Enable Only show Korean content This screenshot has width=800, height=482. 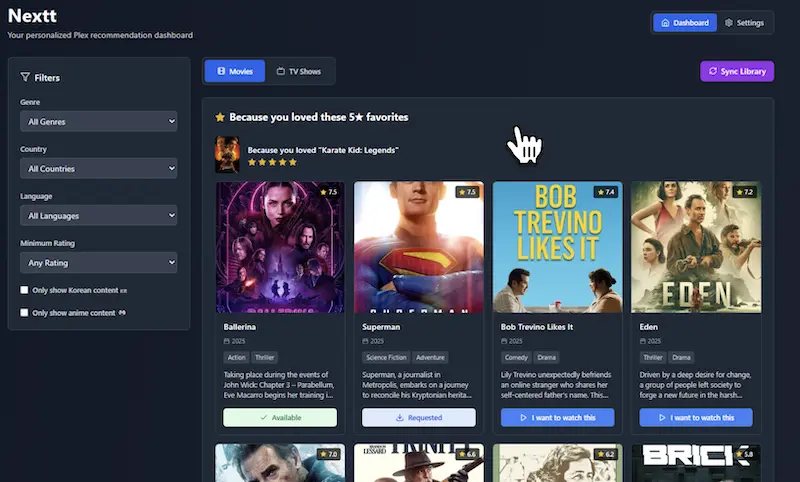pos(24,290)
